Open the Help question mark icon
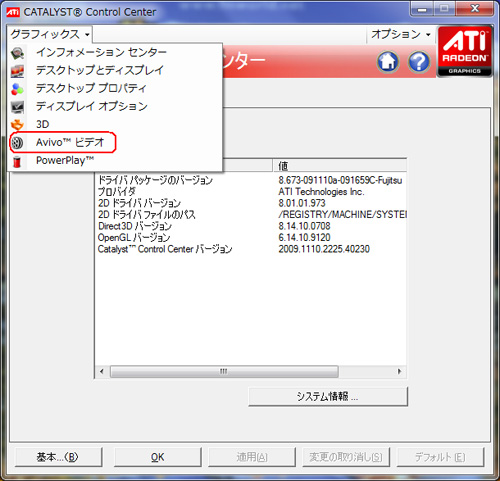Viewport: 500px width, 481px height. [419, 62]
